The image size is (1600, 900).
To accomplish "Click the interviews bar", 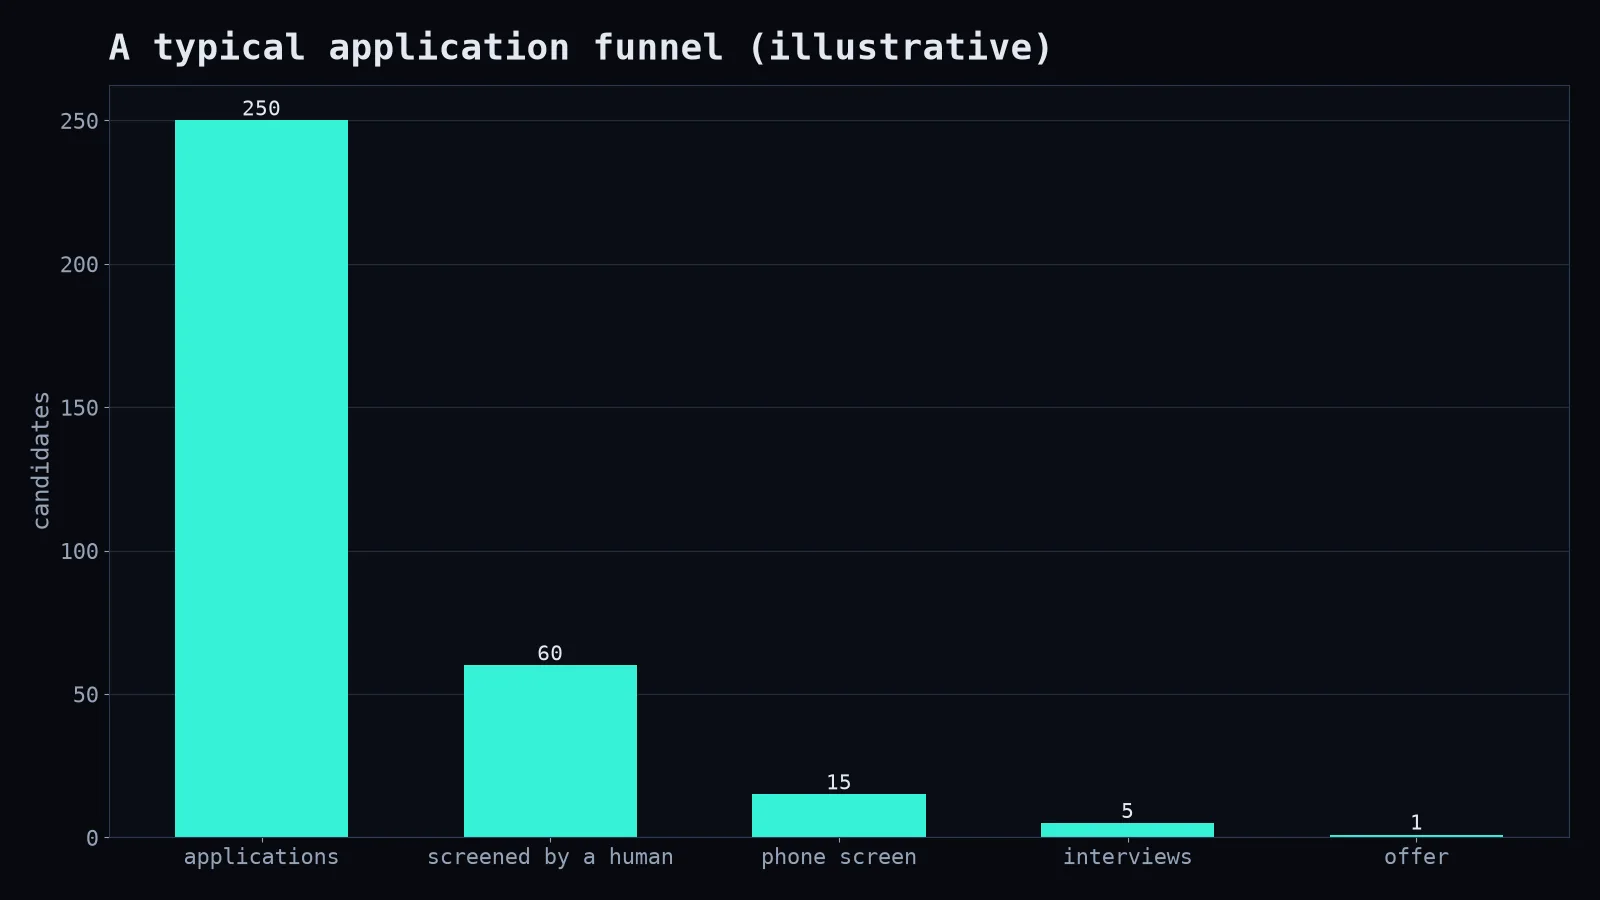I will (1127, 830).
